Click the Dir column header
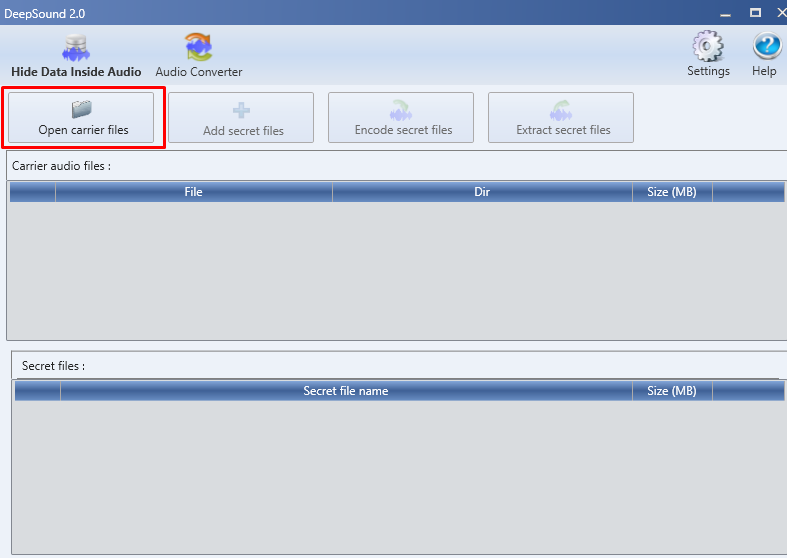 (482, 192)
